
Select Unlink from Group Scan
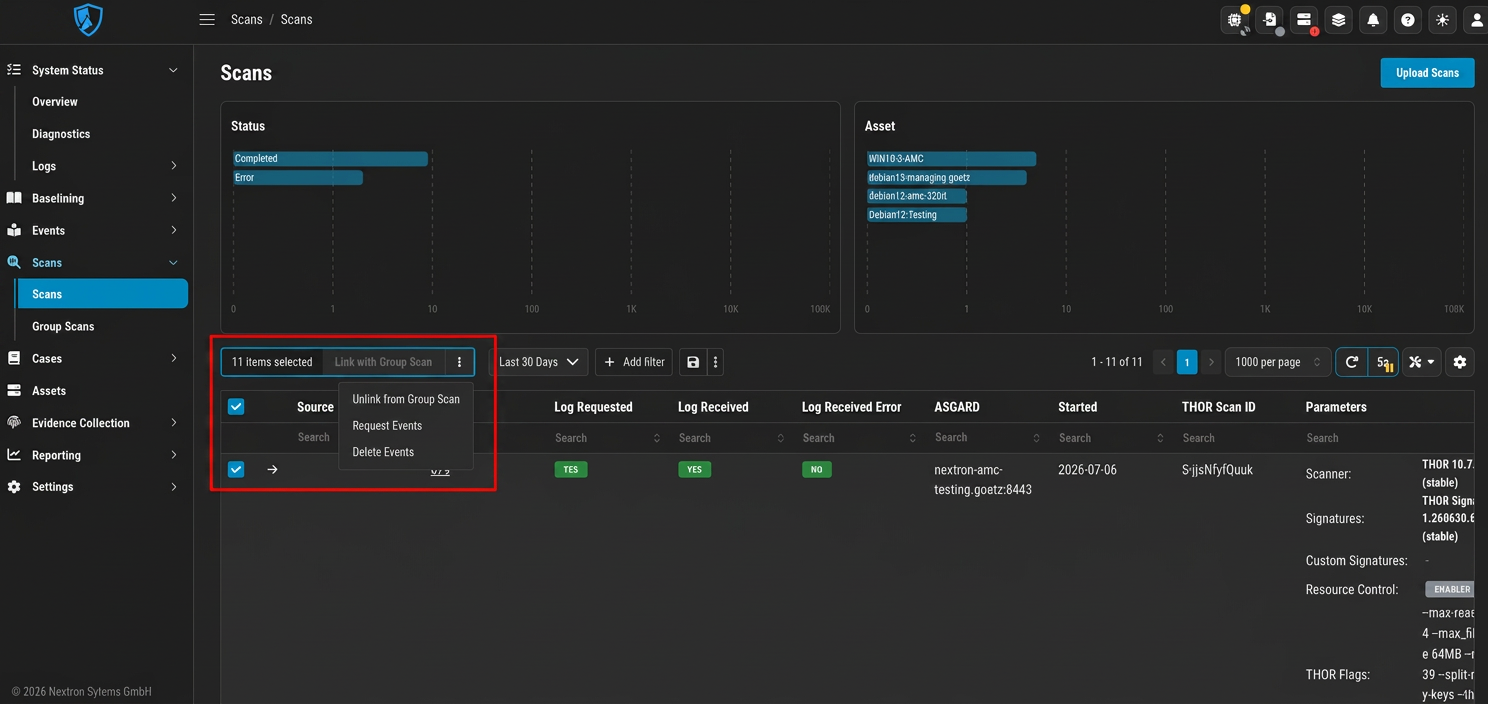(x=406, y=399)
